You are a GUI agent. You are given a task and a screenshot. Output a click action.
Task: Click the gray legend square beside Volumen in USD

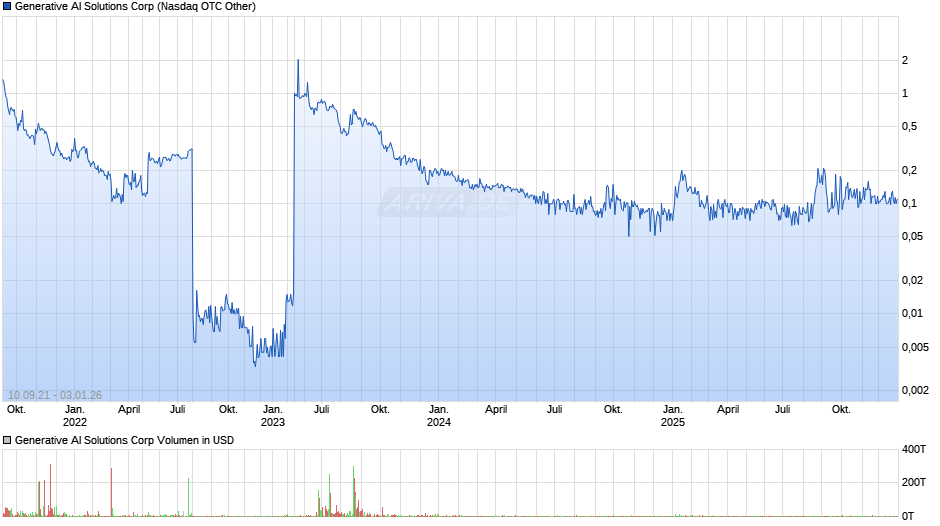point(7,440)
